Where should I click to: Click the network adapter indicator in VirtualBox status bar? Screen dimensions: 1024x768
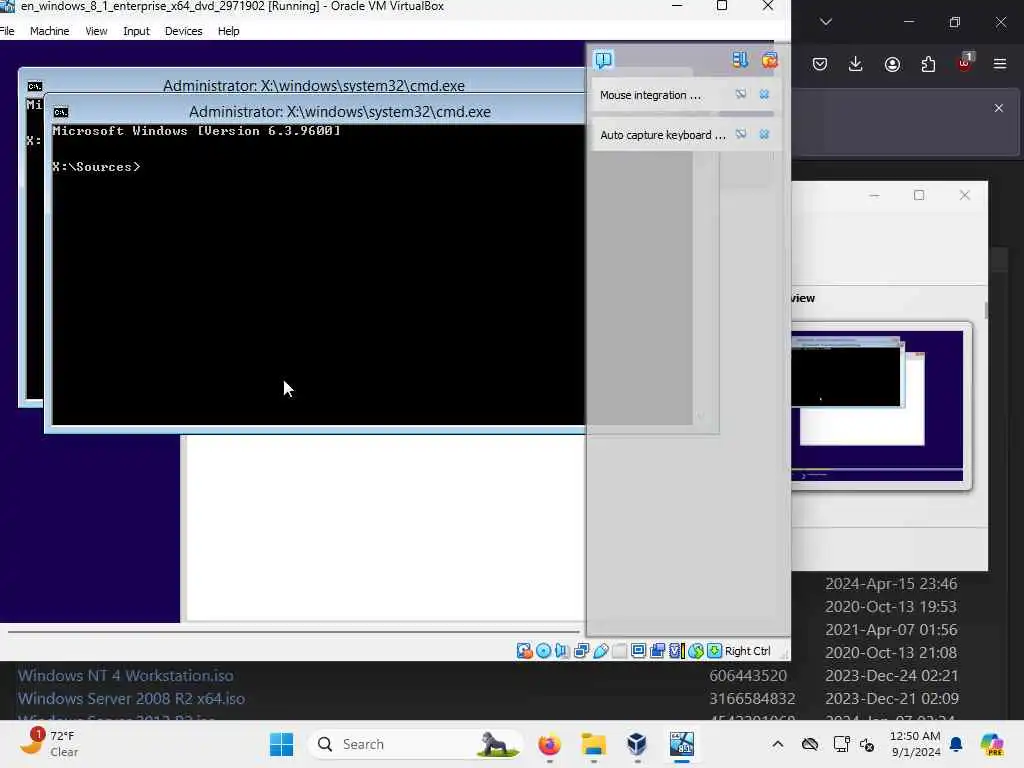coord(581,650)
